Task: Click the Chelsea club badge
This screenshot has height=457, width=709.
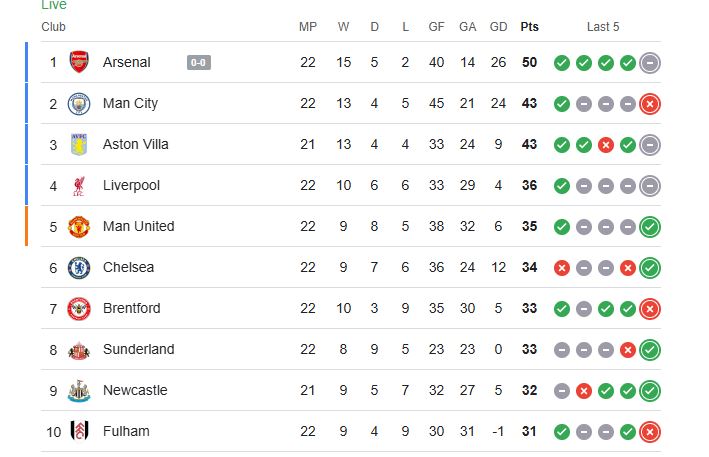Action: pos(79,268)
